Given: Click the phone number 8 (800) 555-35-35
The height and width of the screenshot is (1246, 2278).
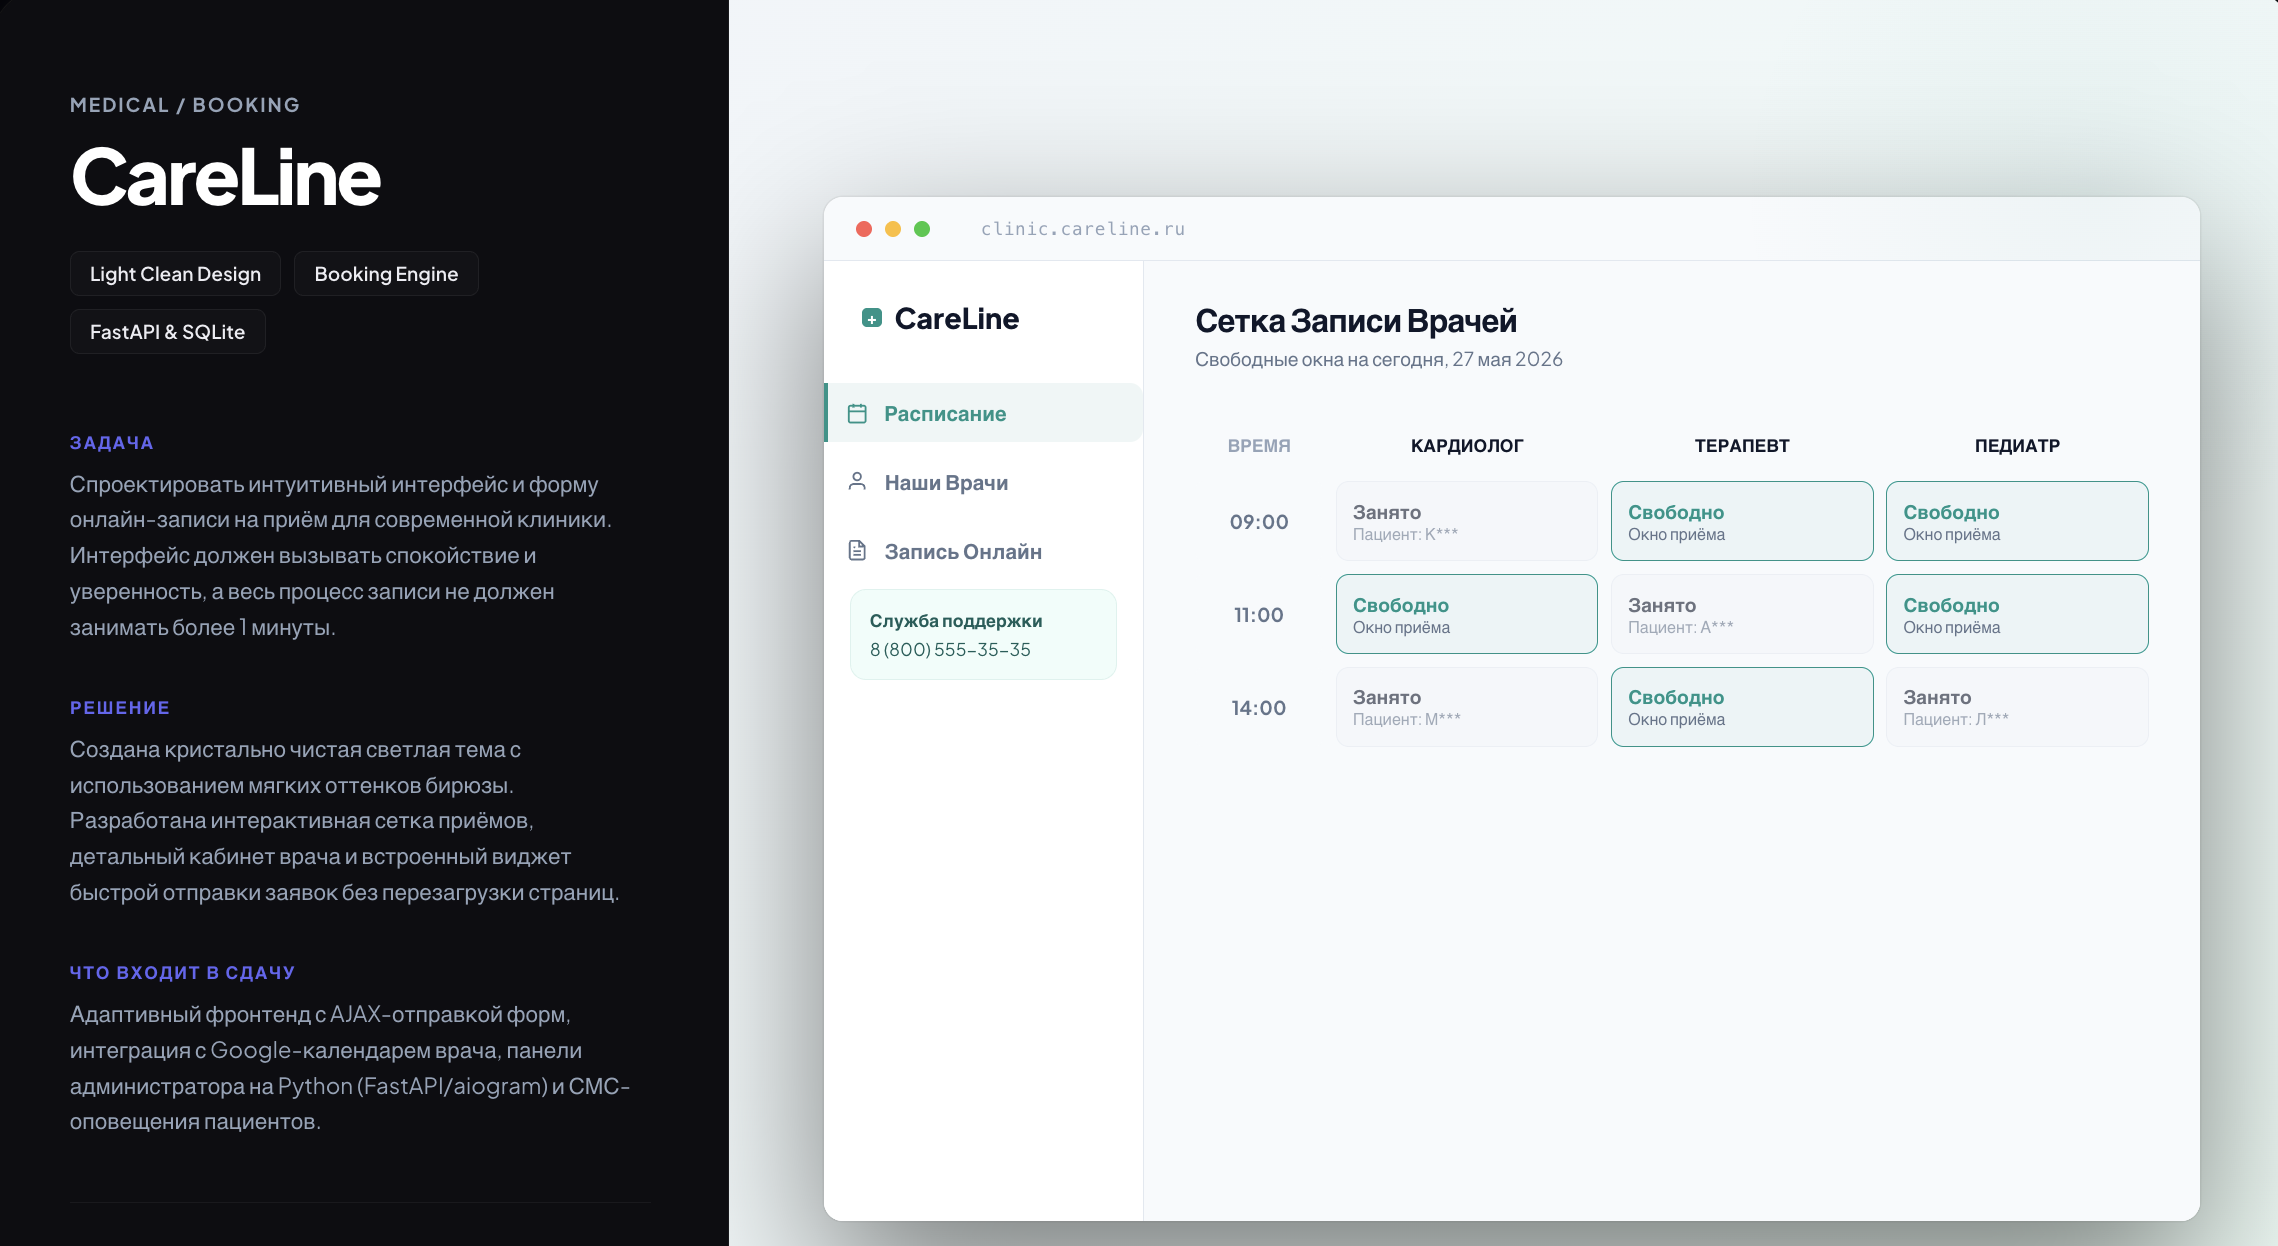Looking at the screenshot, I should tap(950, 650).
